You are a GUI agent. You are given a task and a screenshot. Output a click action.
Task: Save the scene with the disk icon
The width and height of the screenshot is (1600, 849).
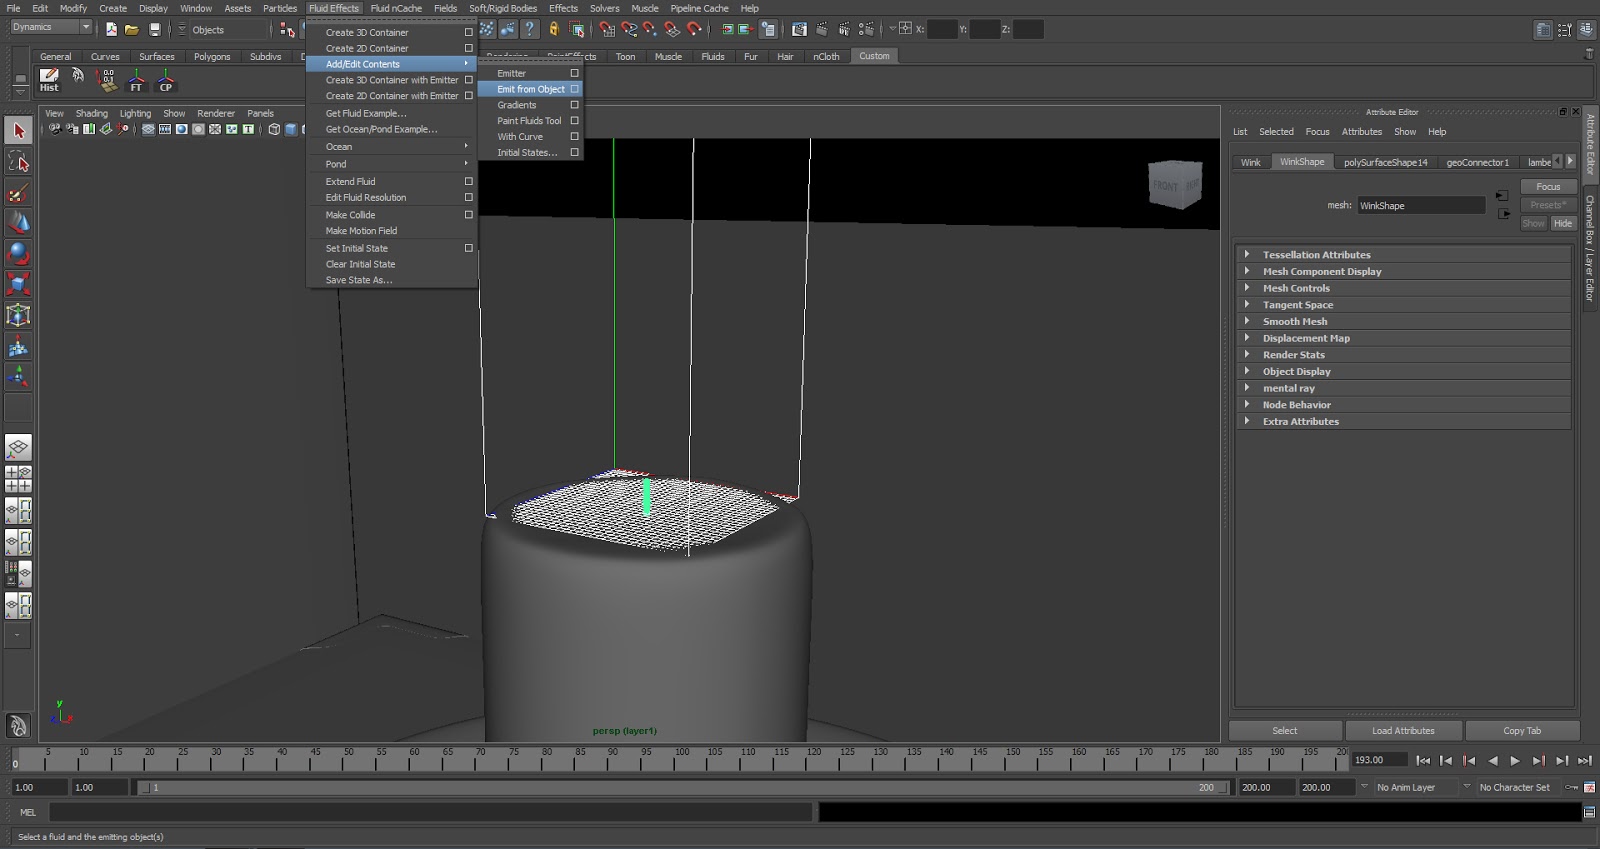(x=154, y=29)
